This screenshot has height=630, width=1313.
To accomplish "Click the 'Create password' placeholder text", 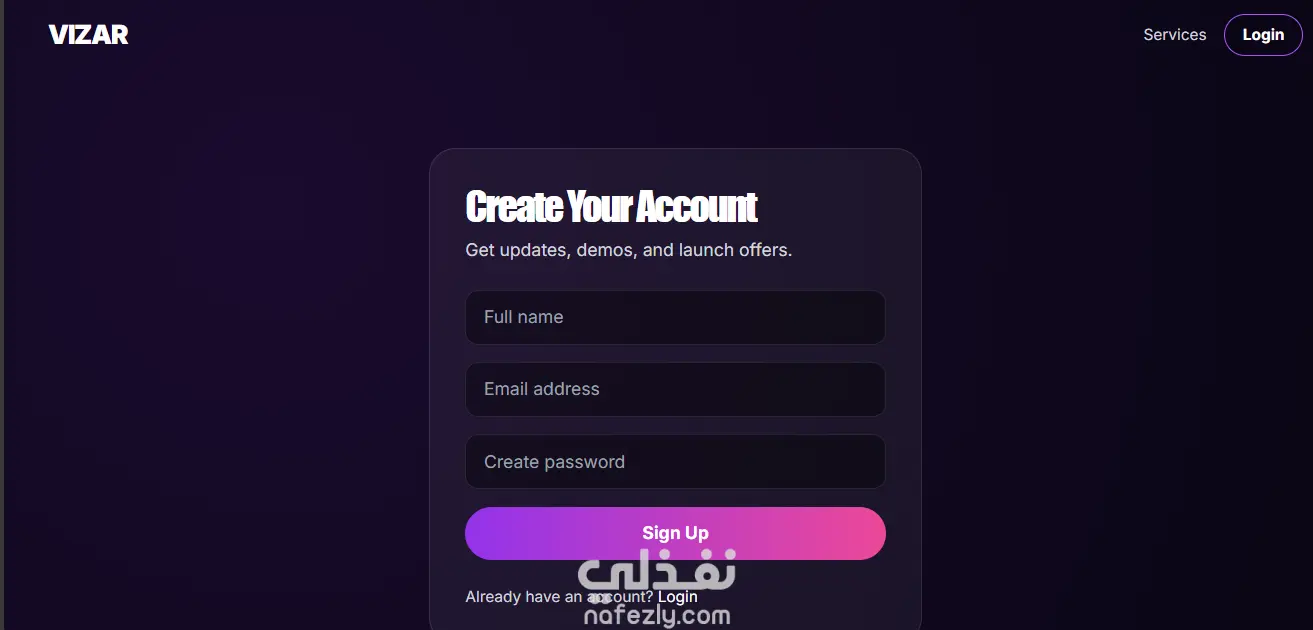I will [554, 462].
